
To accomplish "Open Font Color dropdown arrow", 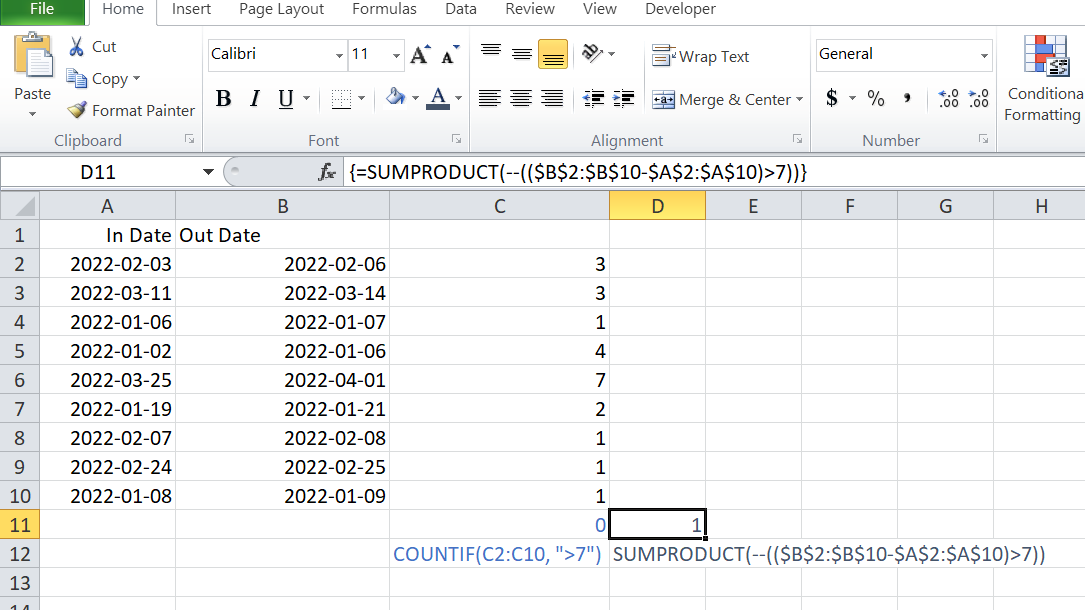I will click(x=458, y=99).
